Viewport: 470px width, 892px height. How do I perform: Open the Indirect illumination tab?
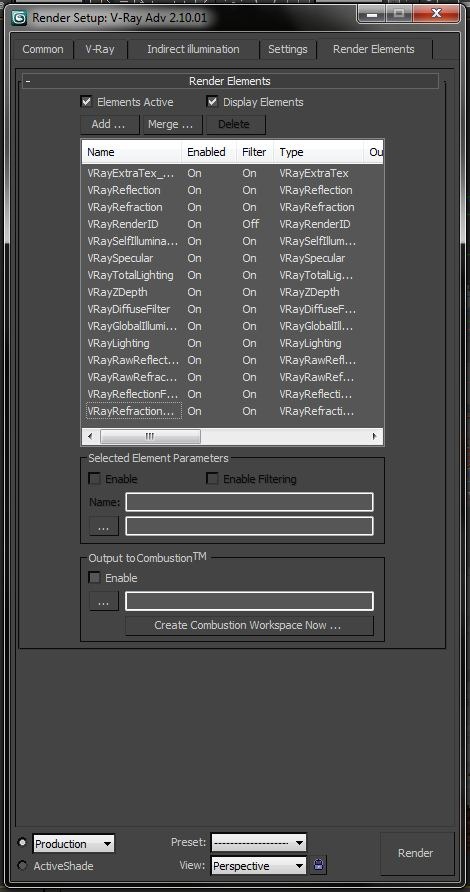point(193,49)
